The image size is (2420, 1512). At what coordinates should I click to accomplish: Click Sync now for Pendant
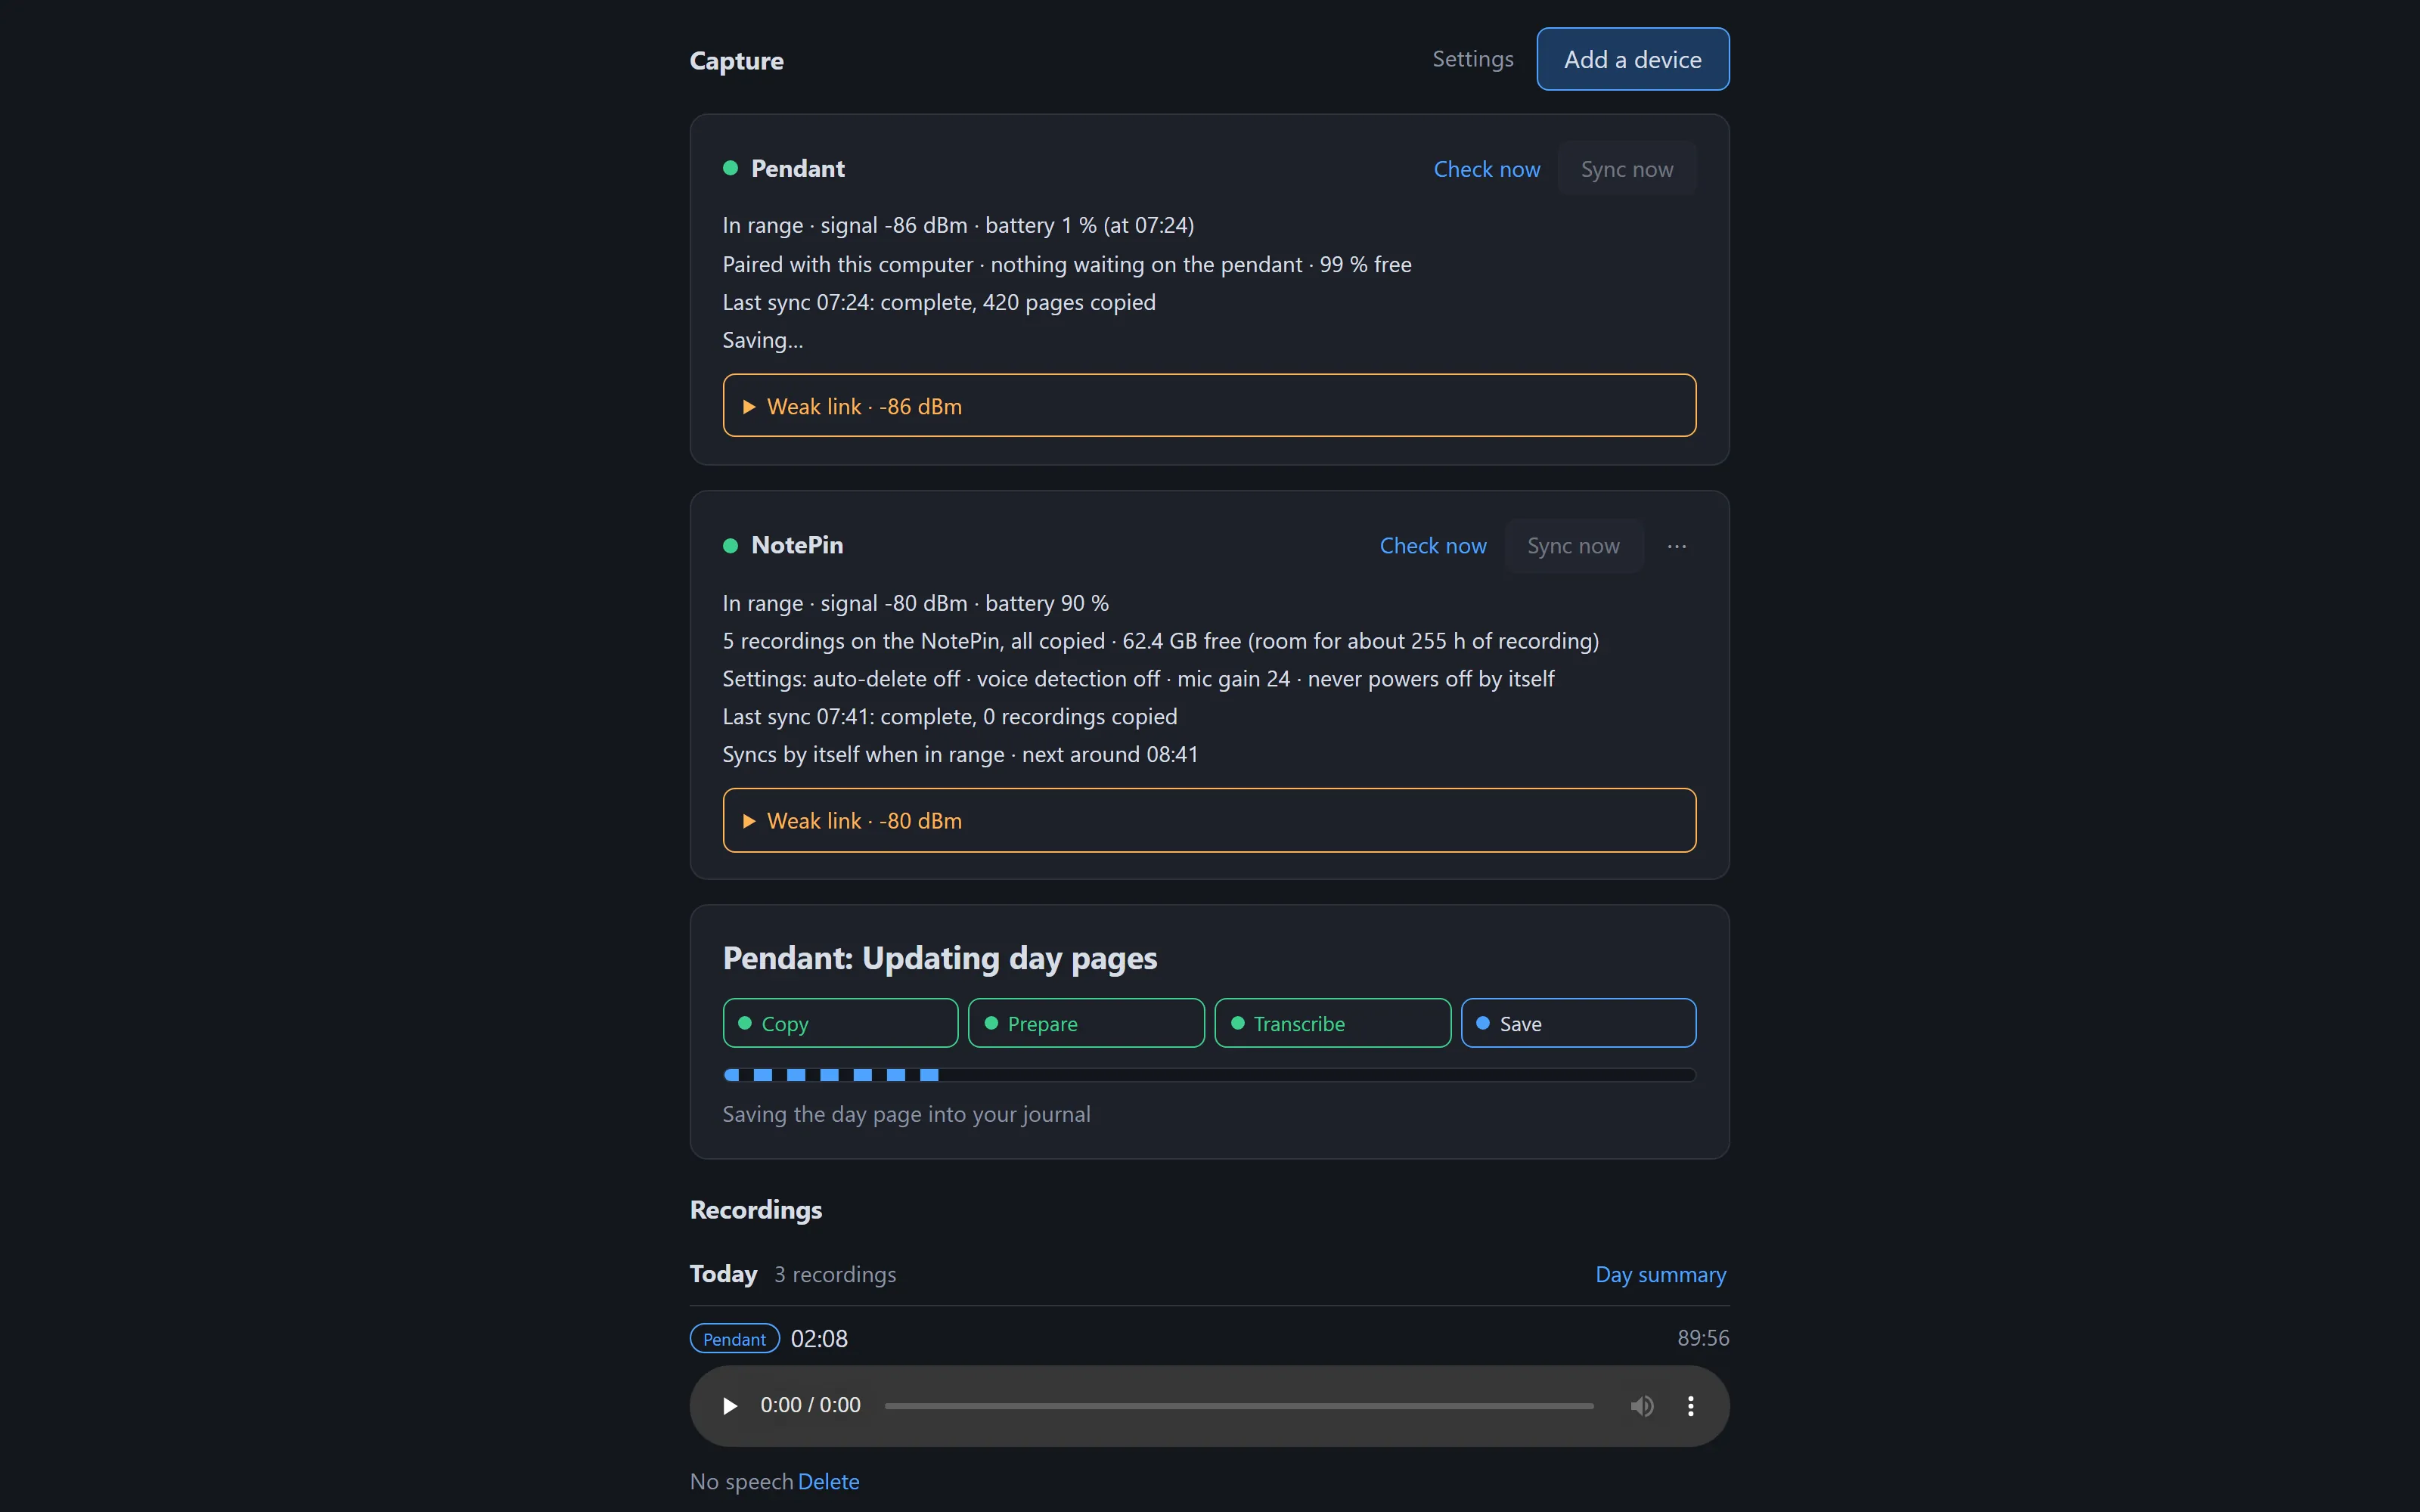(x=1626, y=169)
